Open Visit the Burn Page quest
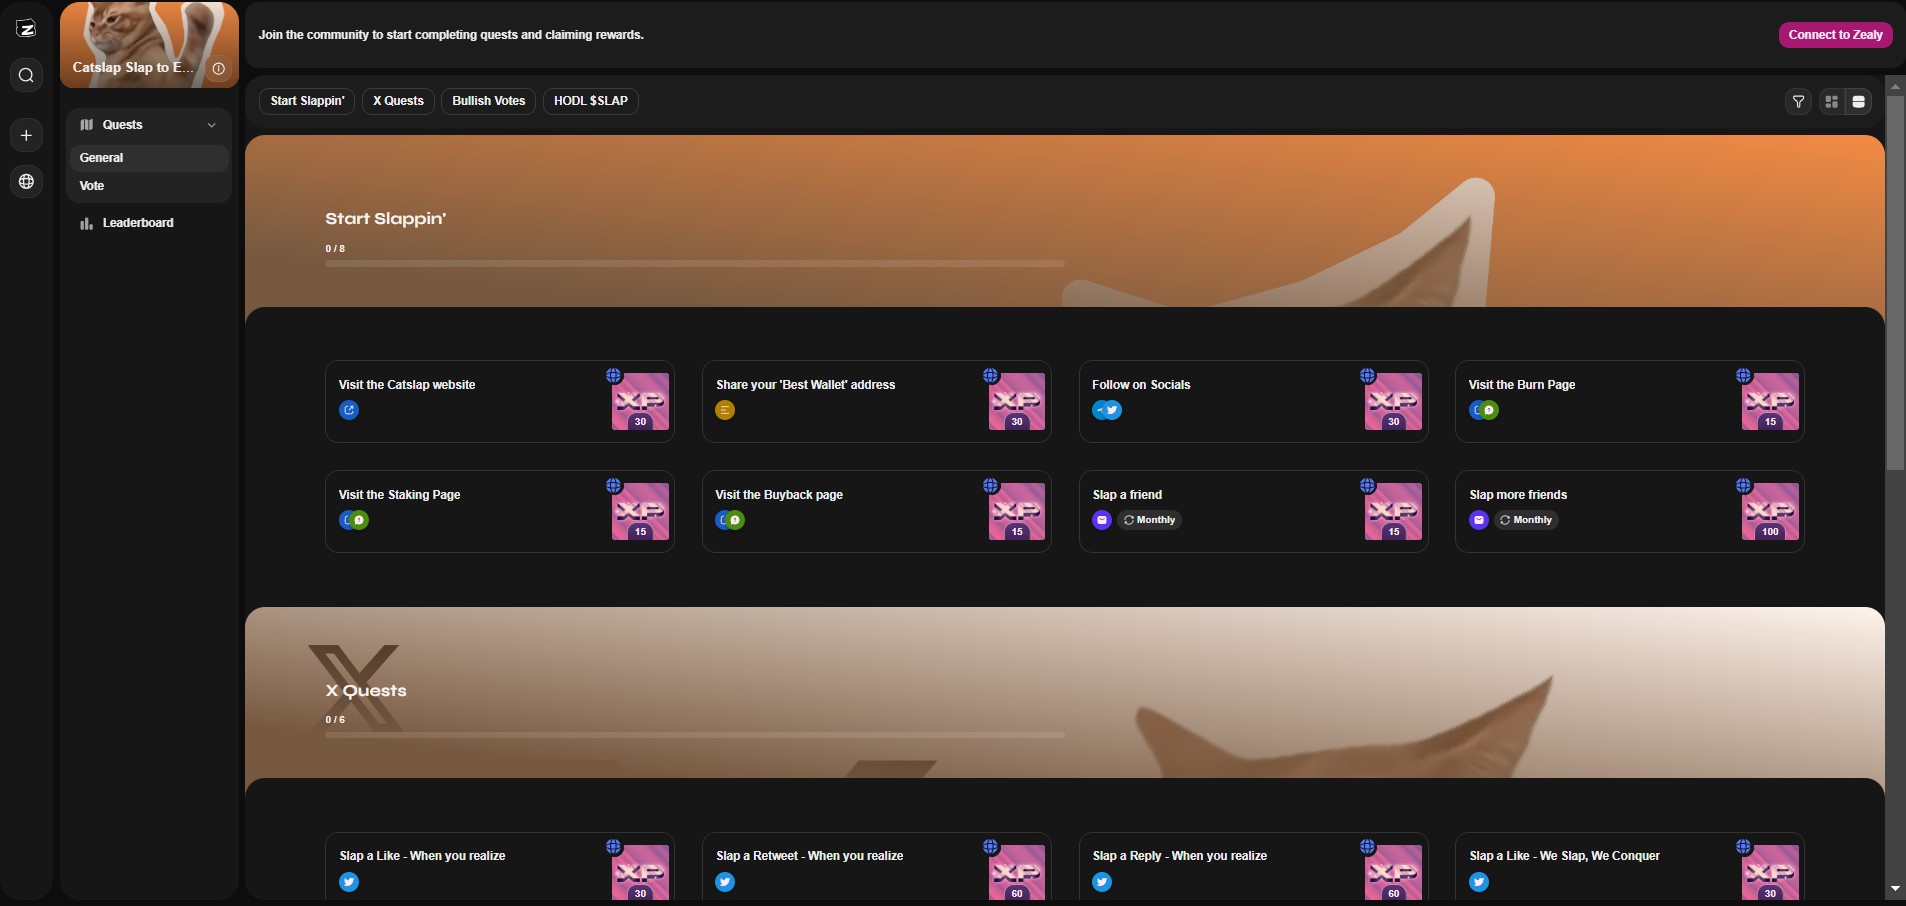This screenshot has width=1906, height=906. click(x=1630, y=401)
